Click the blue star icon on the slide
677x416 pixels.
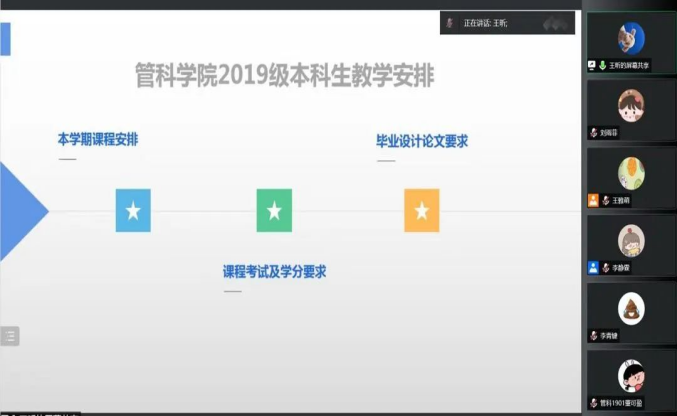tap(133, 210)
